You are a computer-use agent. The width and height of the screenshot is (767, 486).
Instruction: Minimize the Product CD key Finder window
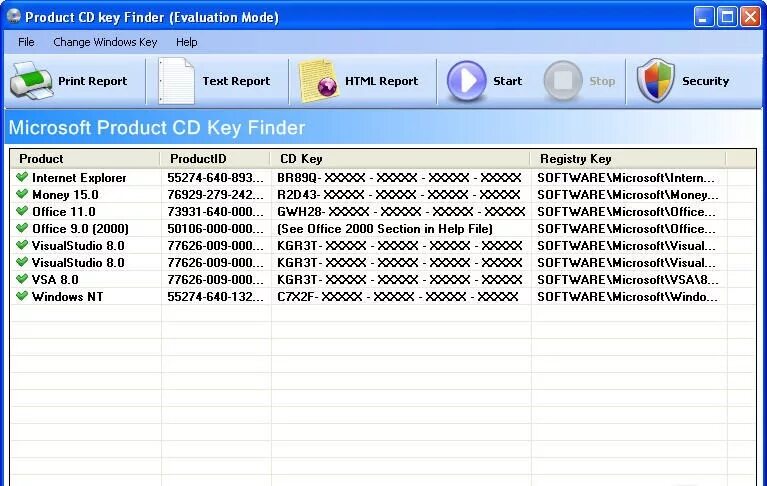(x=704, y=17)
